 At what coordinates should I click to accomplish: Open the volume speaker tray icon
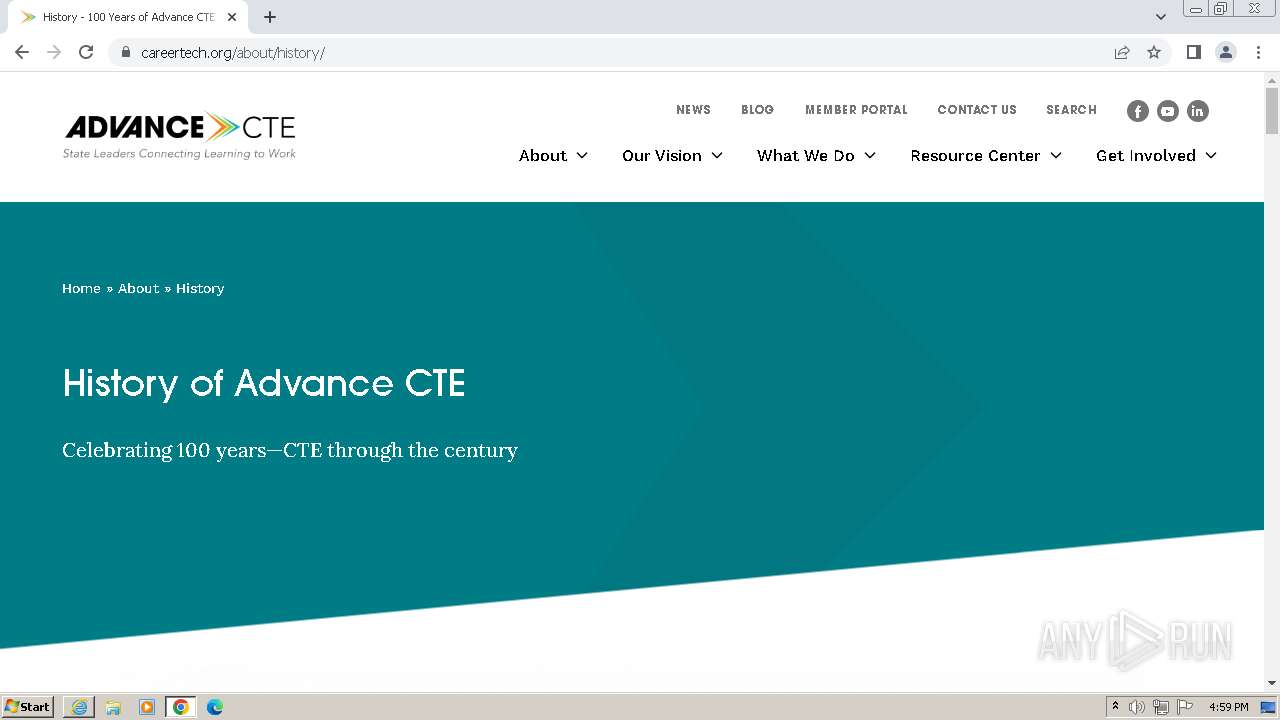(x=1137, y=707)
